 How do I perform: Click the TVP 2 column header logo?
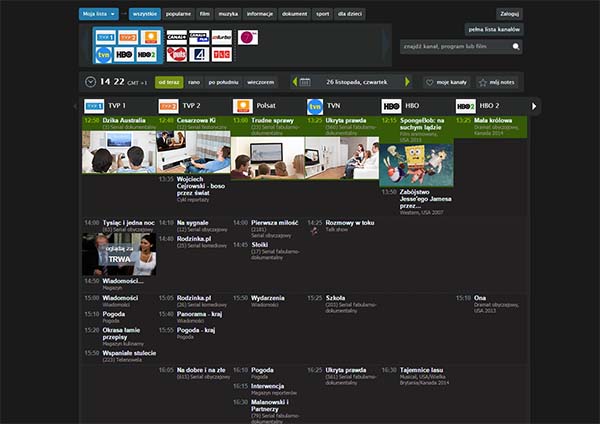click(x=168, y=106)
